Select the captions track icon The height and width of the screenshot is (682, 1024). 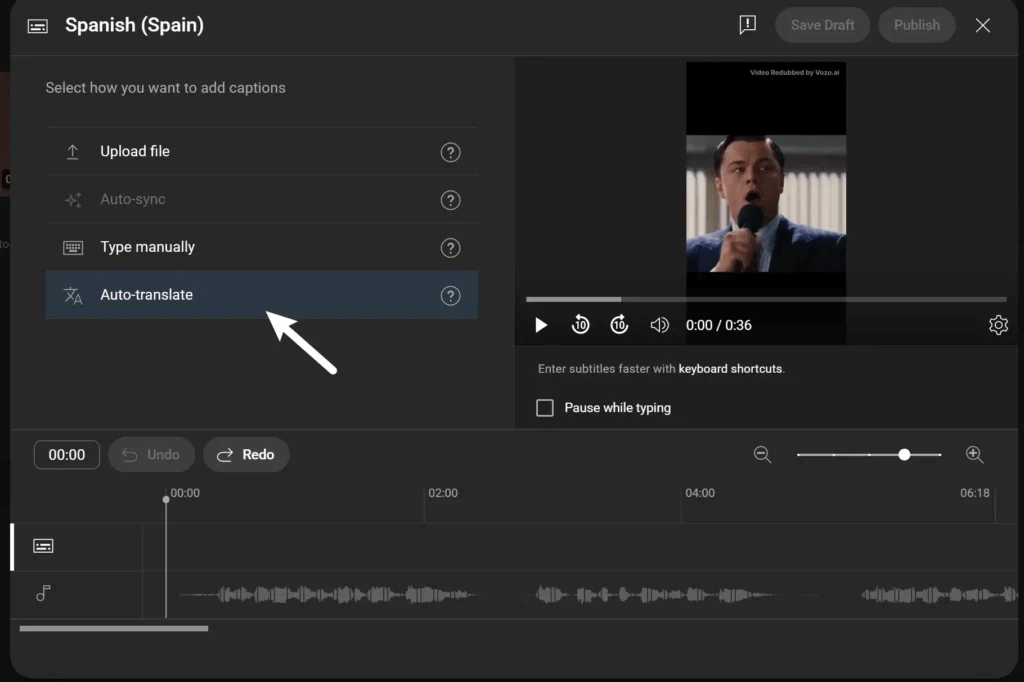tap(43, 546)
